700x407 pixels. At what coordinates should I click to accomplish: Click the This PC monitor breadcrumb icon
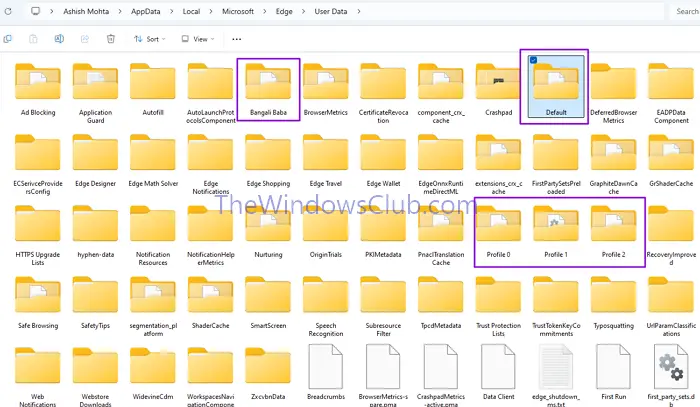(x=35, y=11)
